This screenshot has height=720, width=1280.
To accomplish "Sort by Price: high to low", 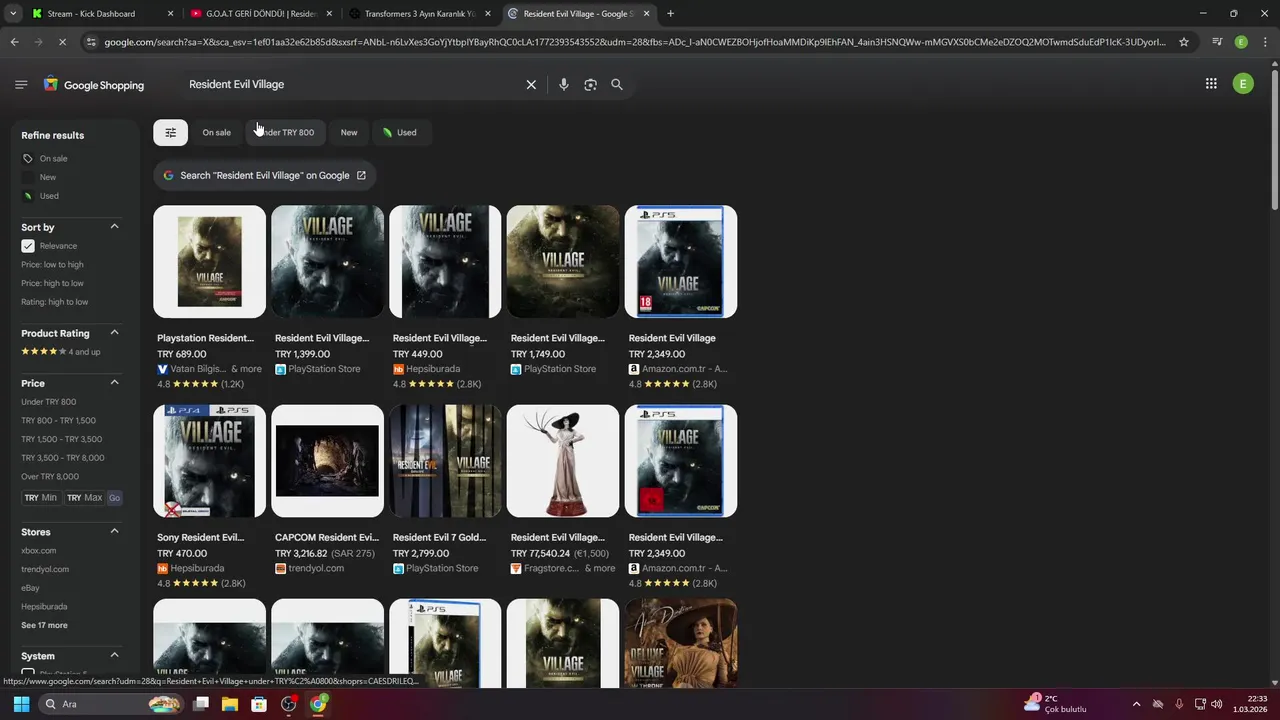I will coord(52,283).
